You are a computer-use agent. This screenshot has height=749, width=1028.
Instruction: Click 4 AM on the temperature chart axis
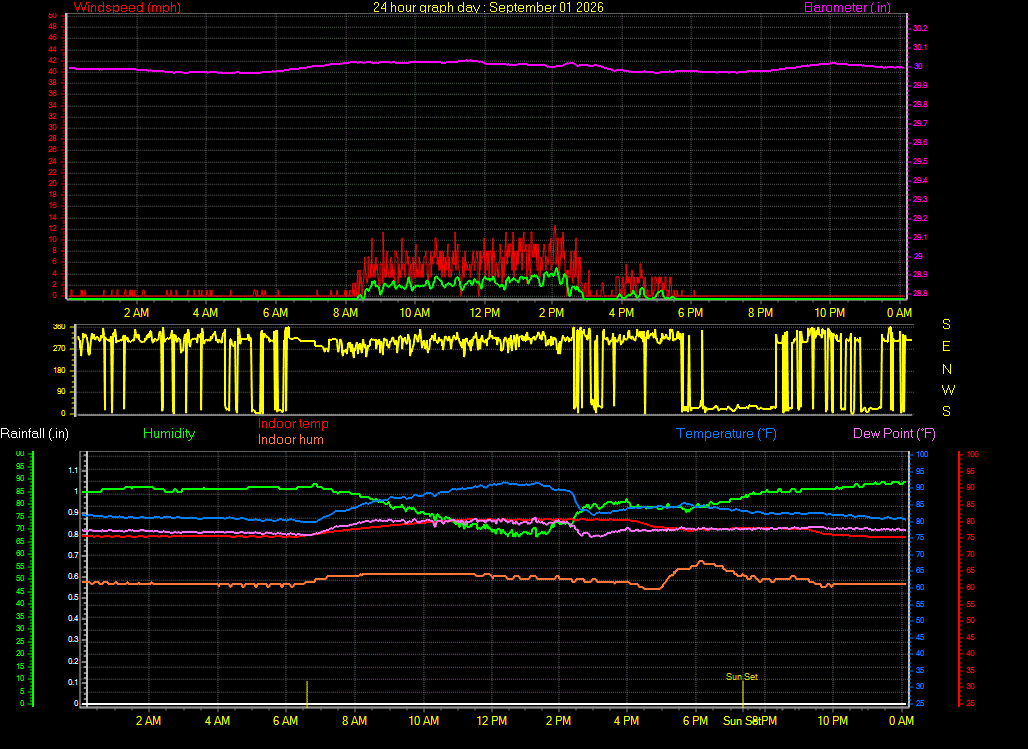pyautogui.click(x=217, y=721)
